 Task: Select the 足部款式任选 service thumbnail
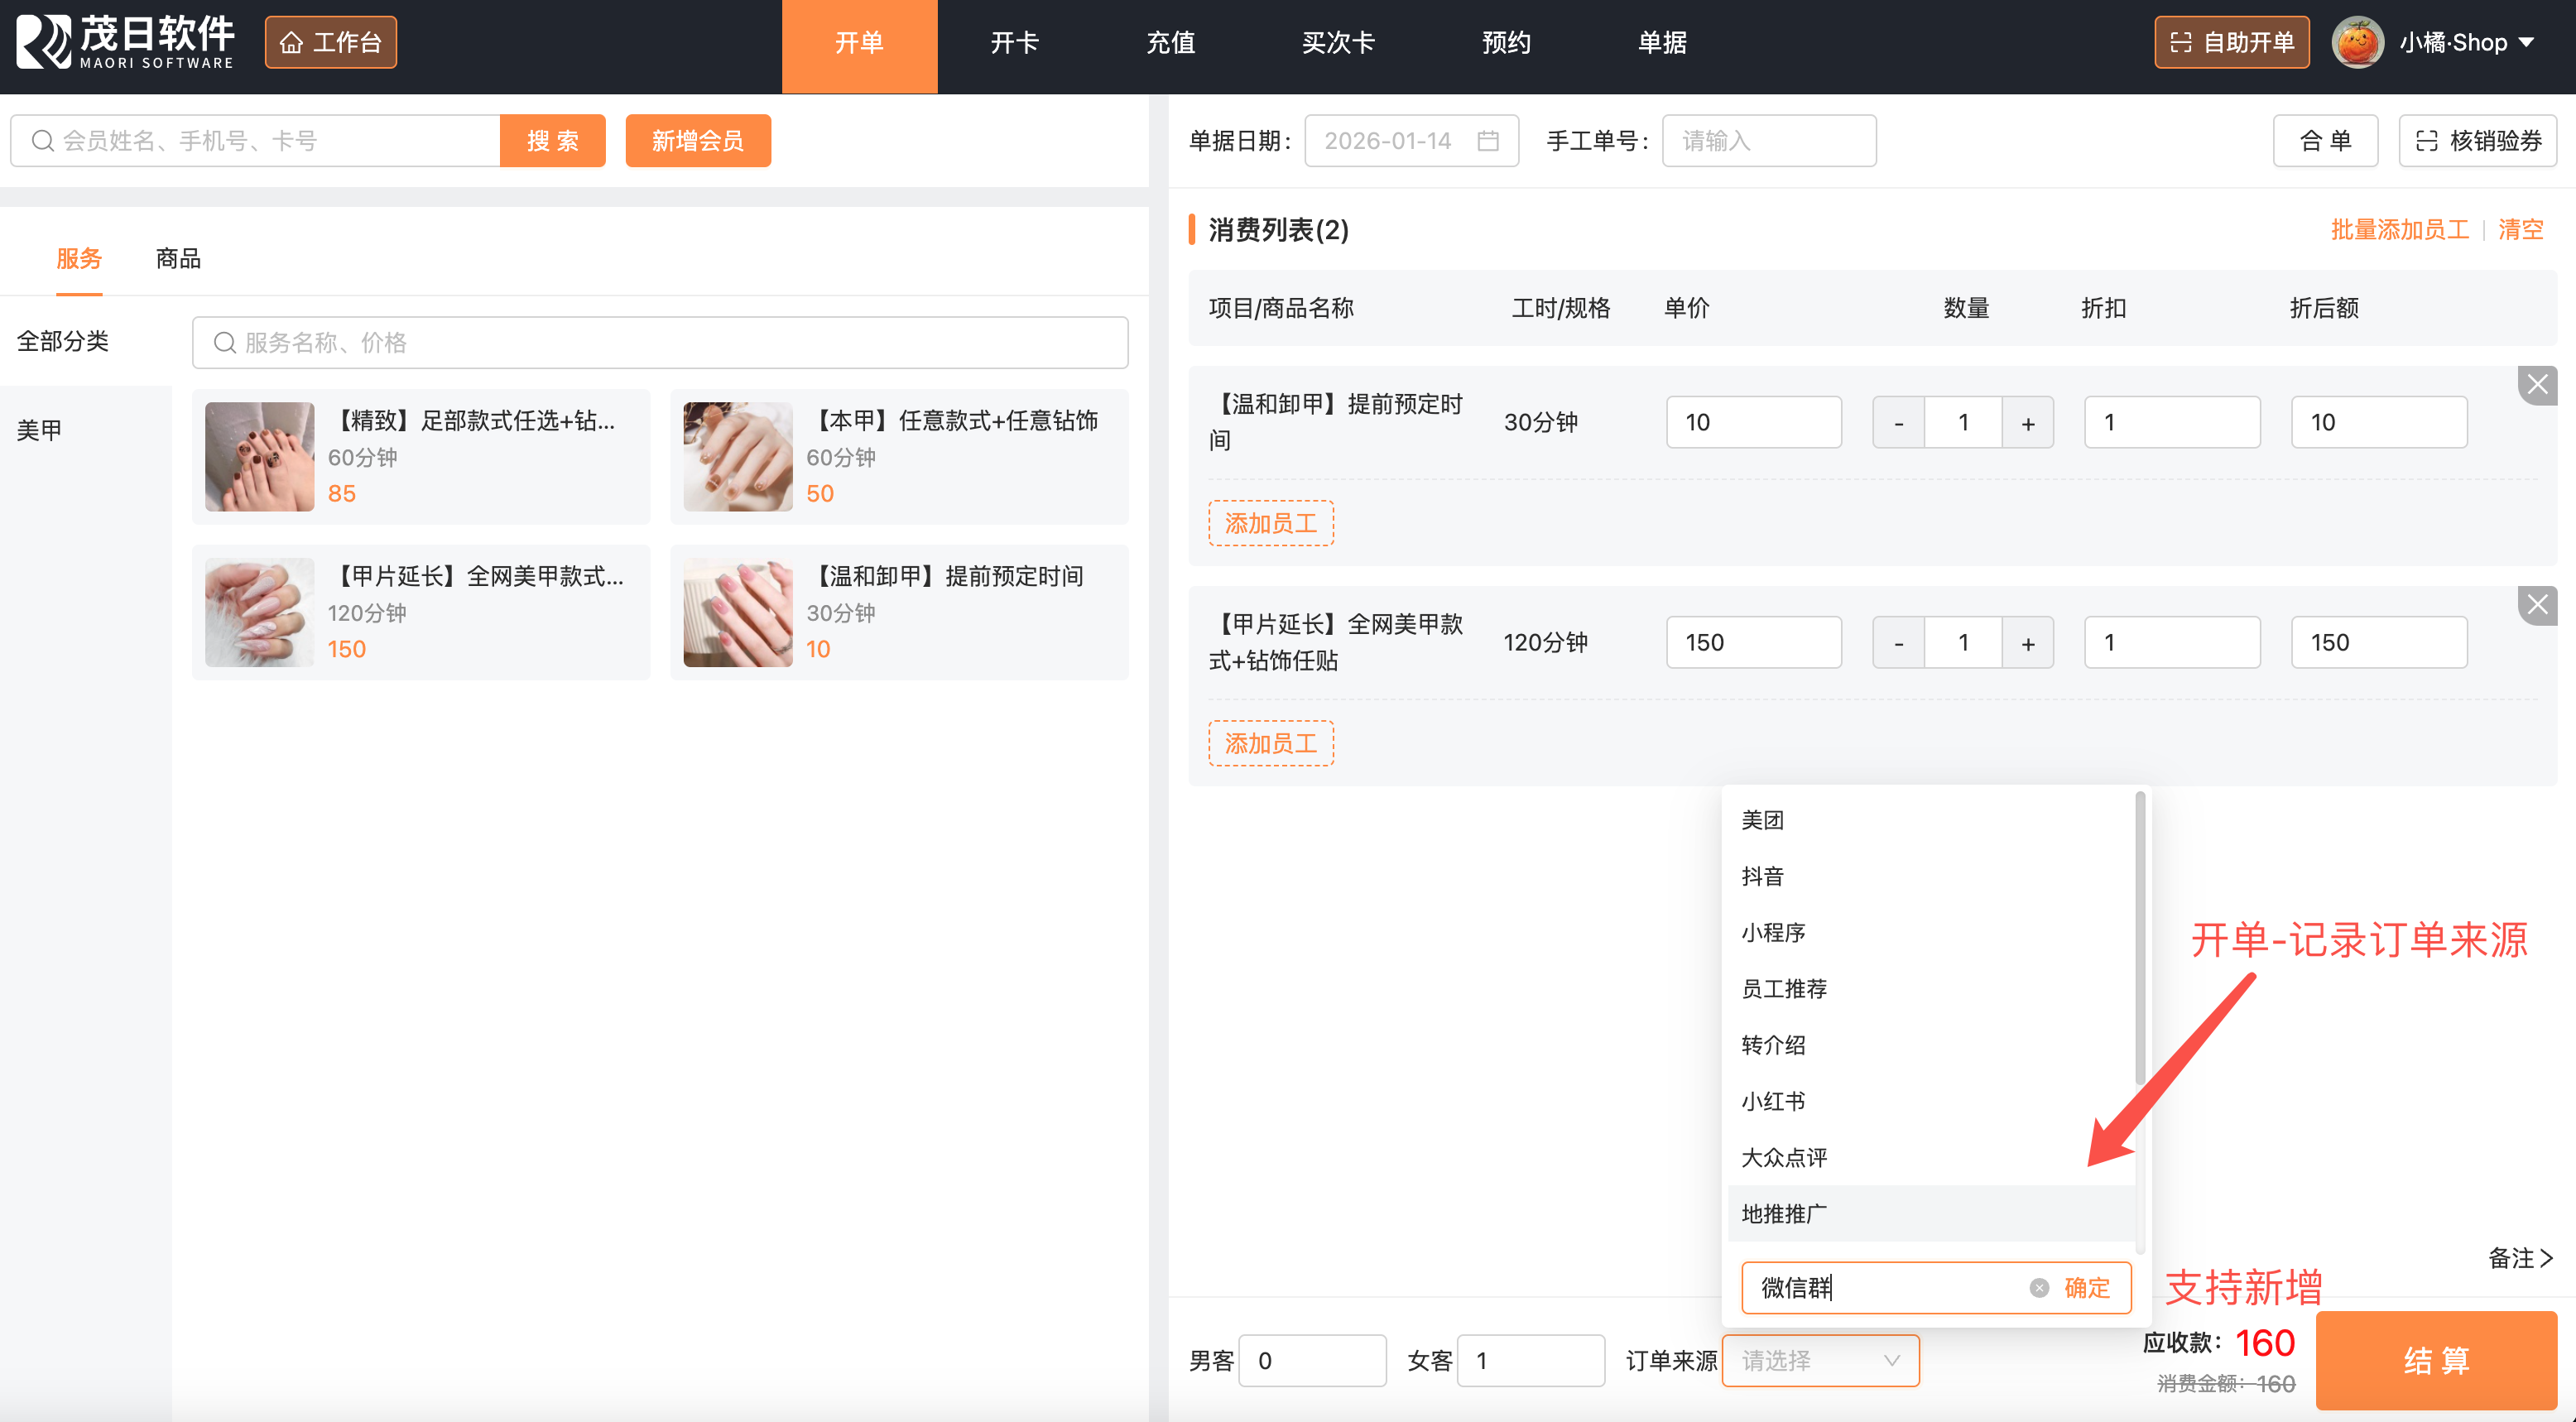click(260, 457)
